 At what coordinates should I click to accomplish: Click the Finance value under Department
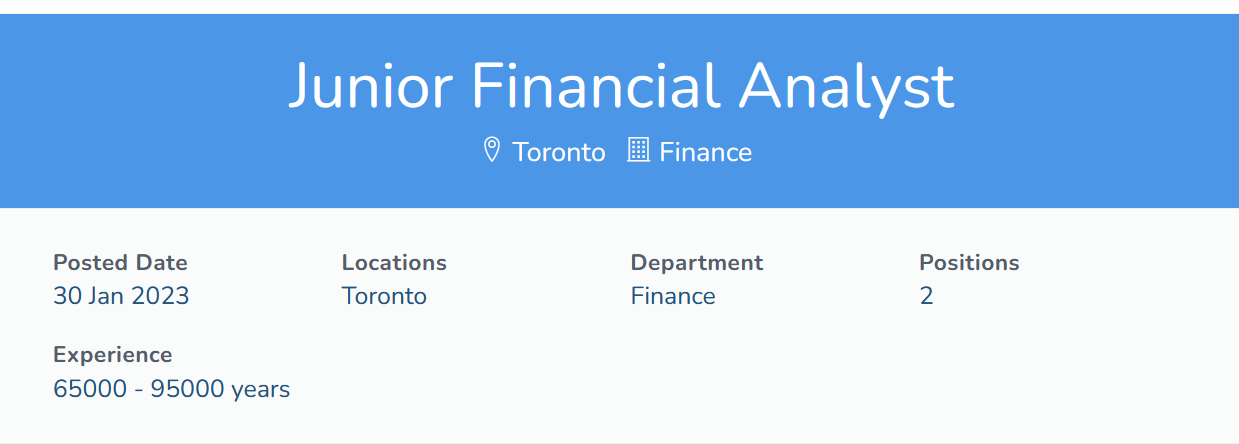pos(673,296)
